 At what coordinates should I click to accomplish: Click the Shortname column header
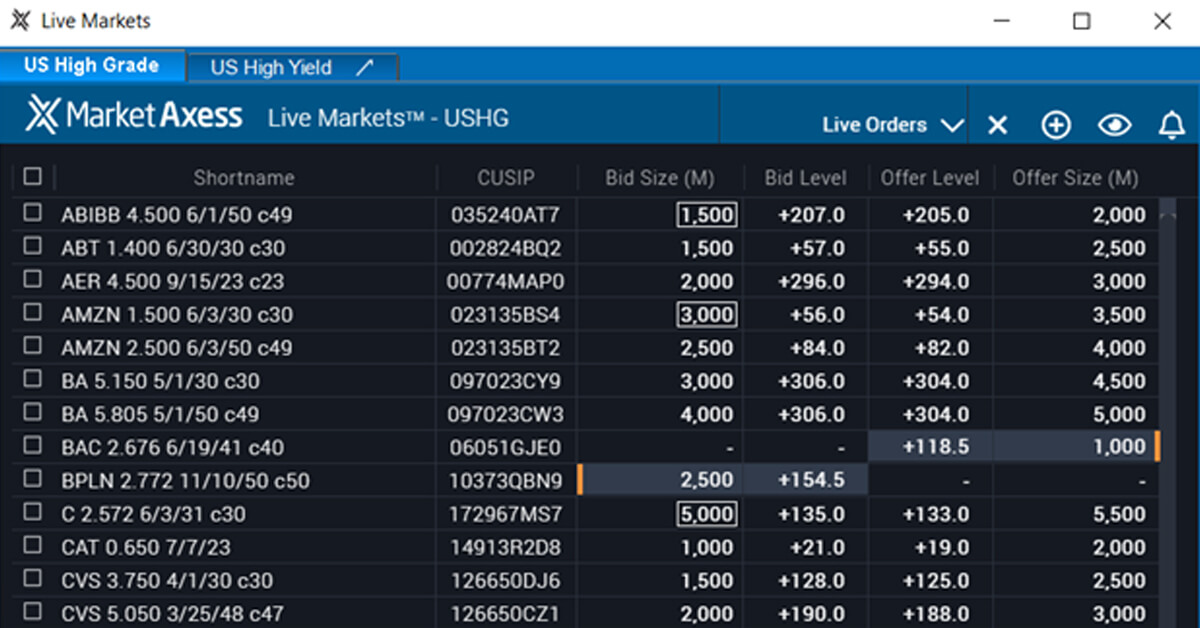pyautogui.click(x=244, y=177)
